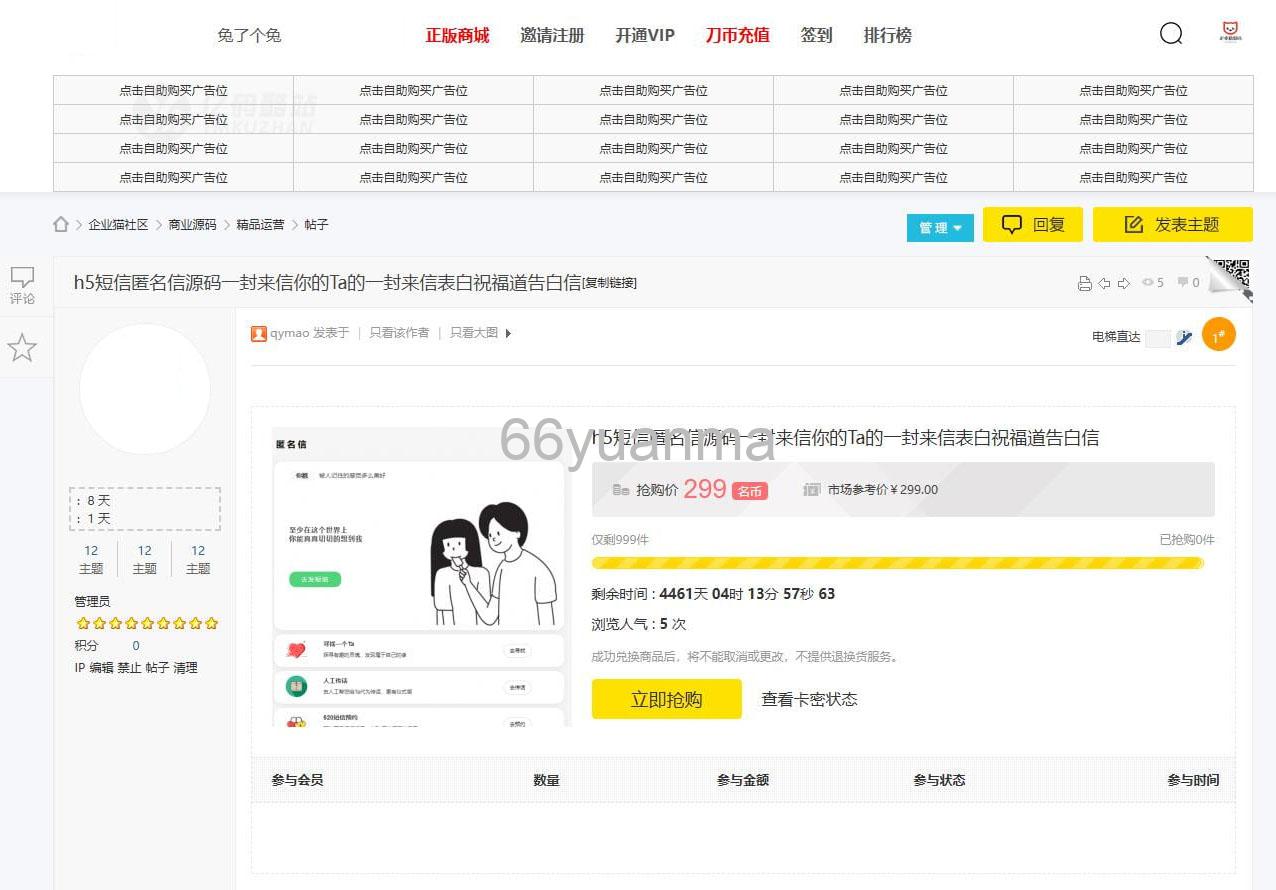The width and height of the screenshot is (1276, 890).
Task: Click the 只看大图 link
Action: [473, 333]
